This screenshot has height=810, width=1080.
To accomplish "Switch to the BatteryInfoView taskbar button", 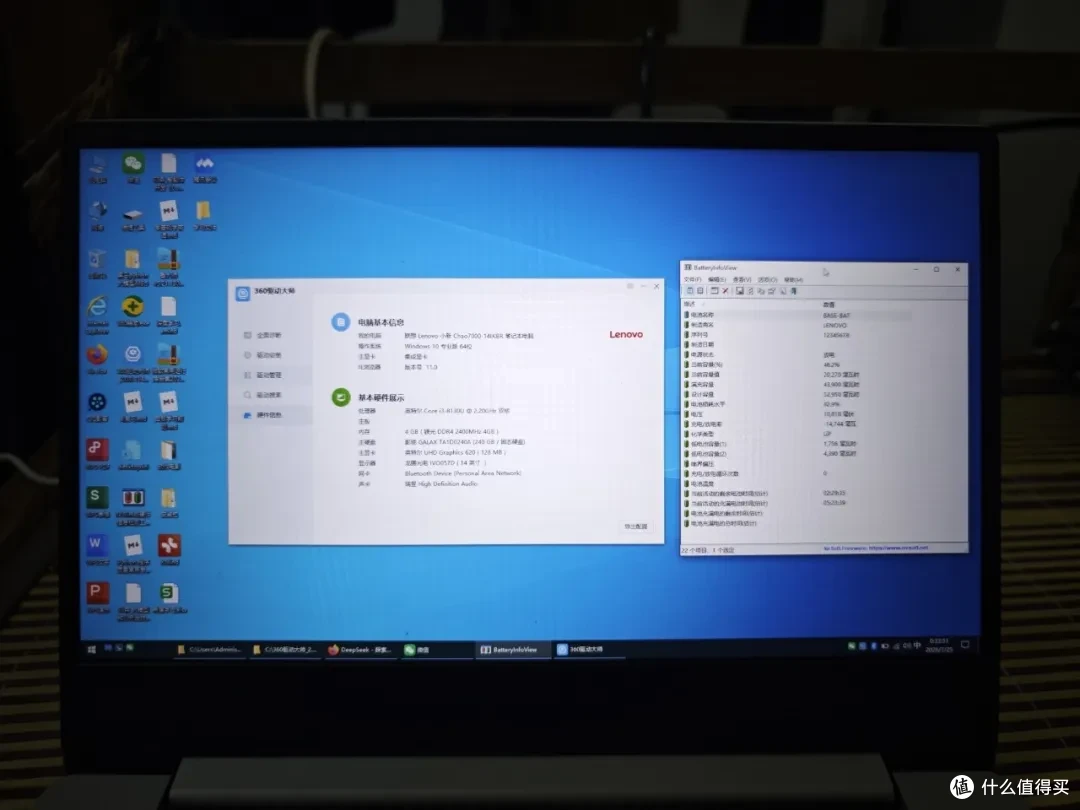I will [512, 650].
